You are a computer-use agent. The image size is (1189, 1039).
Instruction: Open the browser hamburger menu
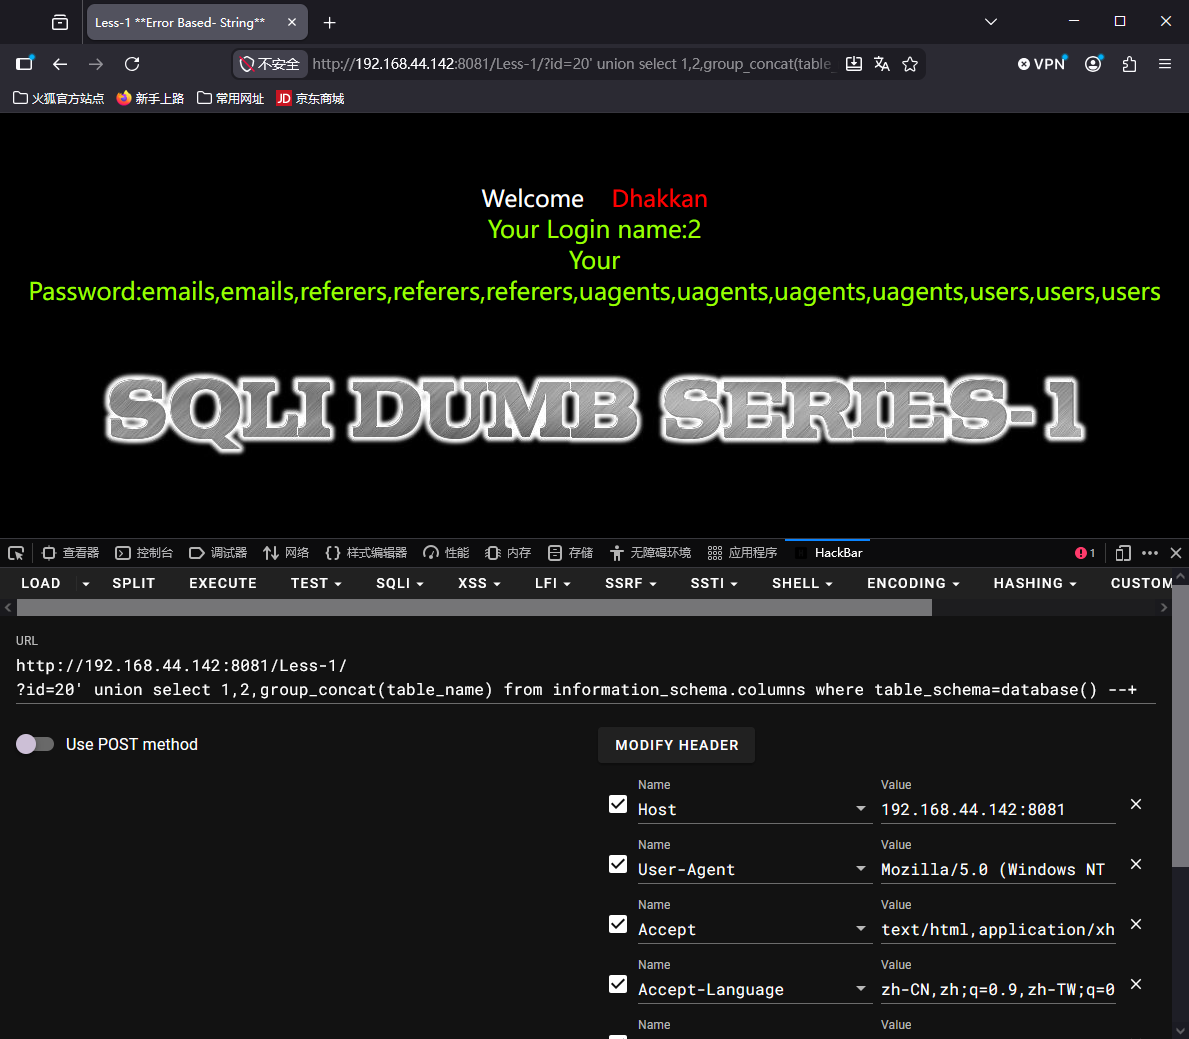point(1165,64)
